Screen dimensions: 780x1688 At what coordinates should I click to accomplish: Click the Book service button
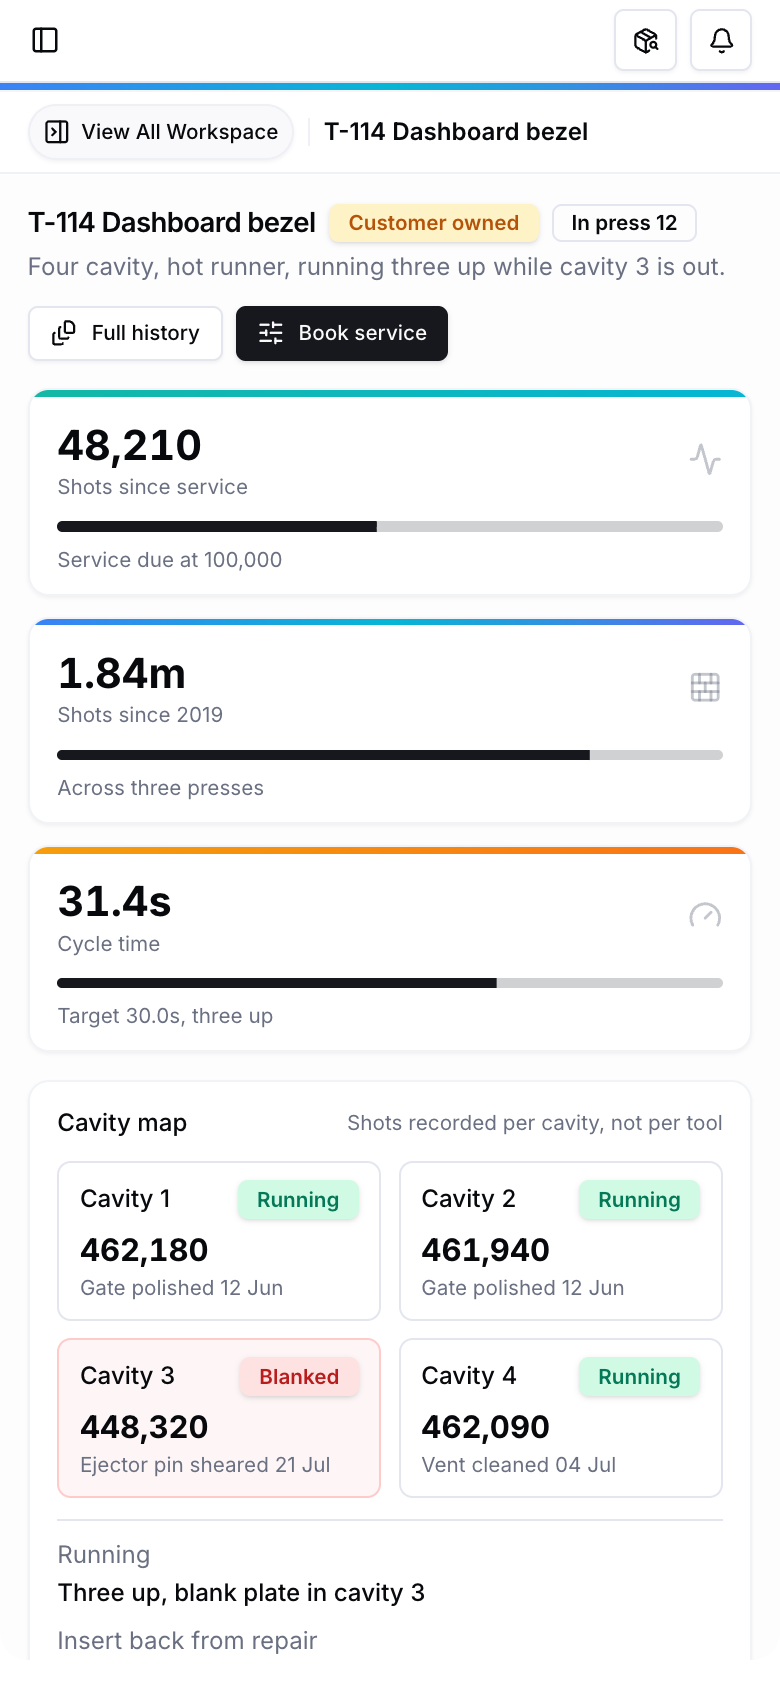[x=342, y=333]
